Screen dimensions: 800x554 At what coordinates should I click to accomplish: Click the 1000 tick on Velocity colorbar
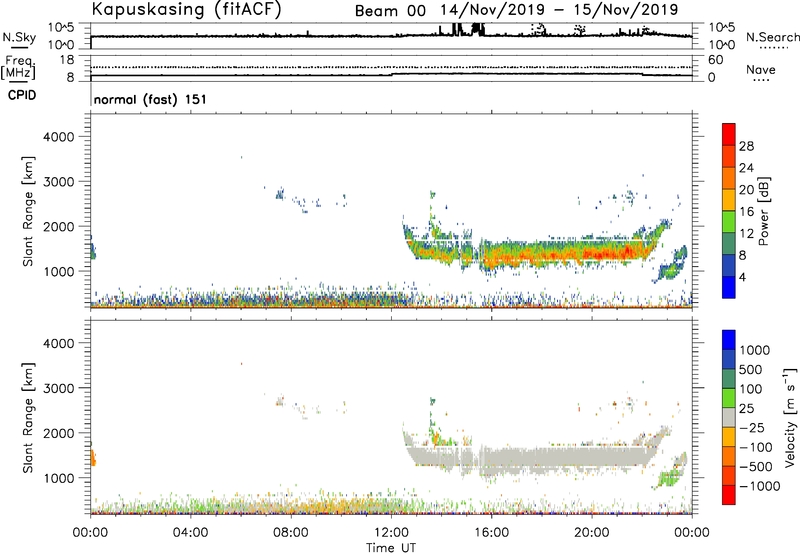point(755,350)
